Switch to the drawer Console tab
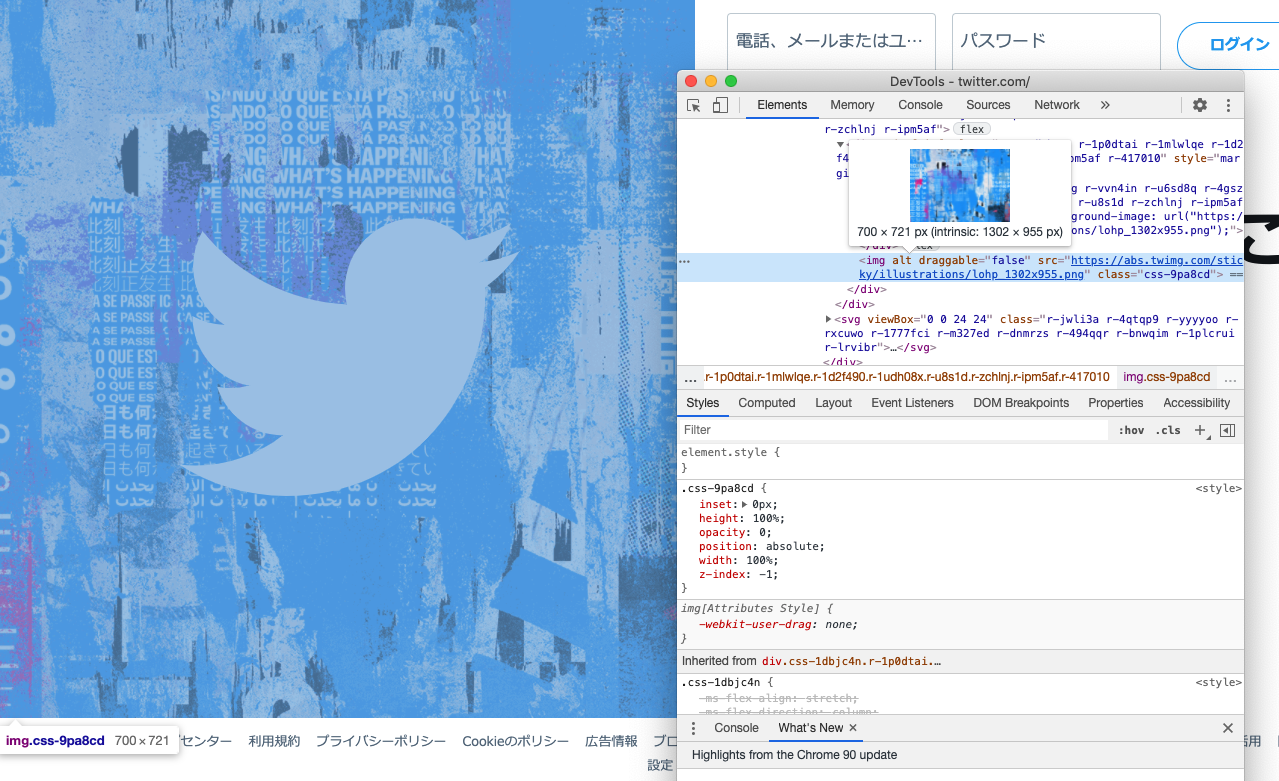The width and height of the screenshot is (1279, 781). coord(736,728)
